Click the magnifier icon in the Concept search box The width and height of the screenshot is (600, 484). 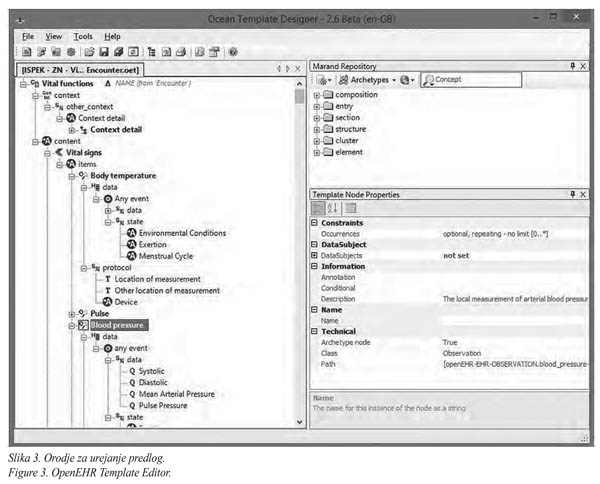429,80
